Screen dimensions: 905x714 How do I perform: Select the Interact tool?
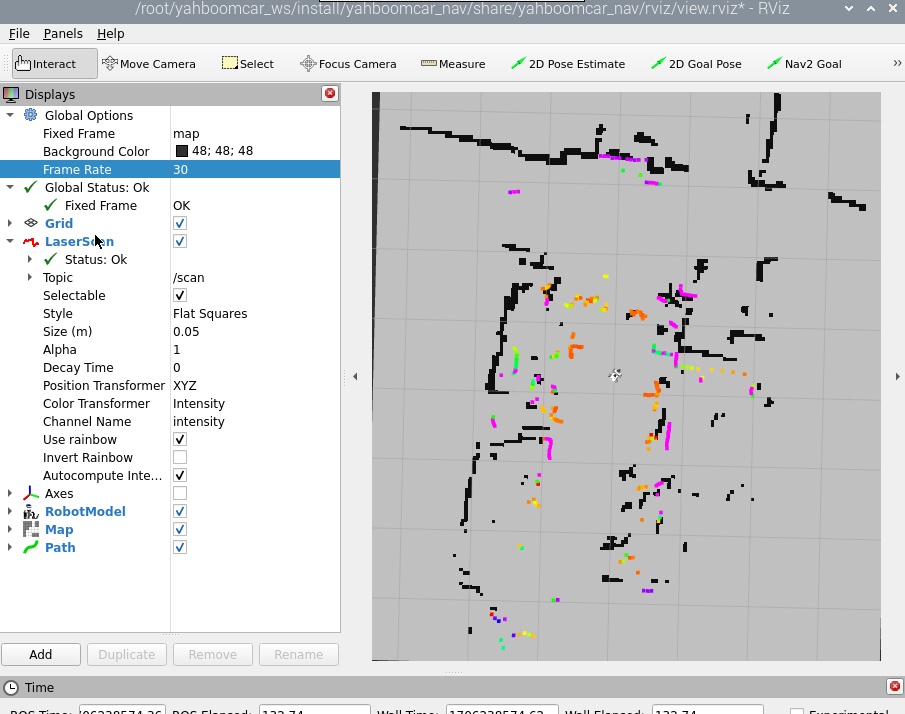54,63
